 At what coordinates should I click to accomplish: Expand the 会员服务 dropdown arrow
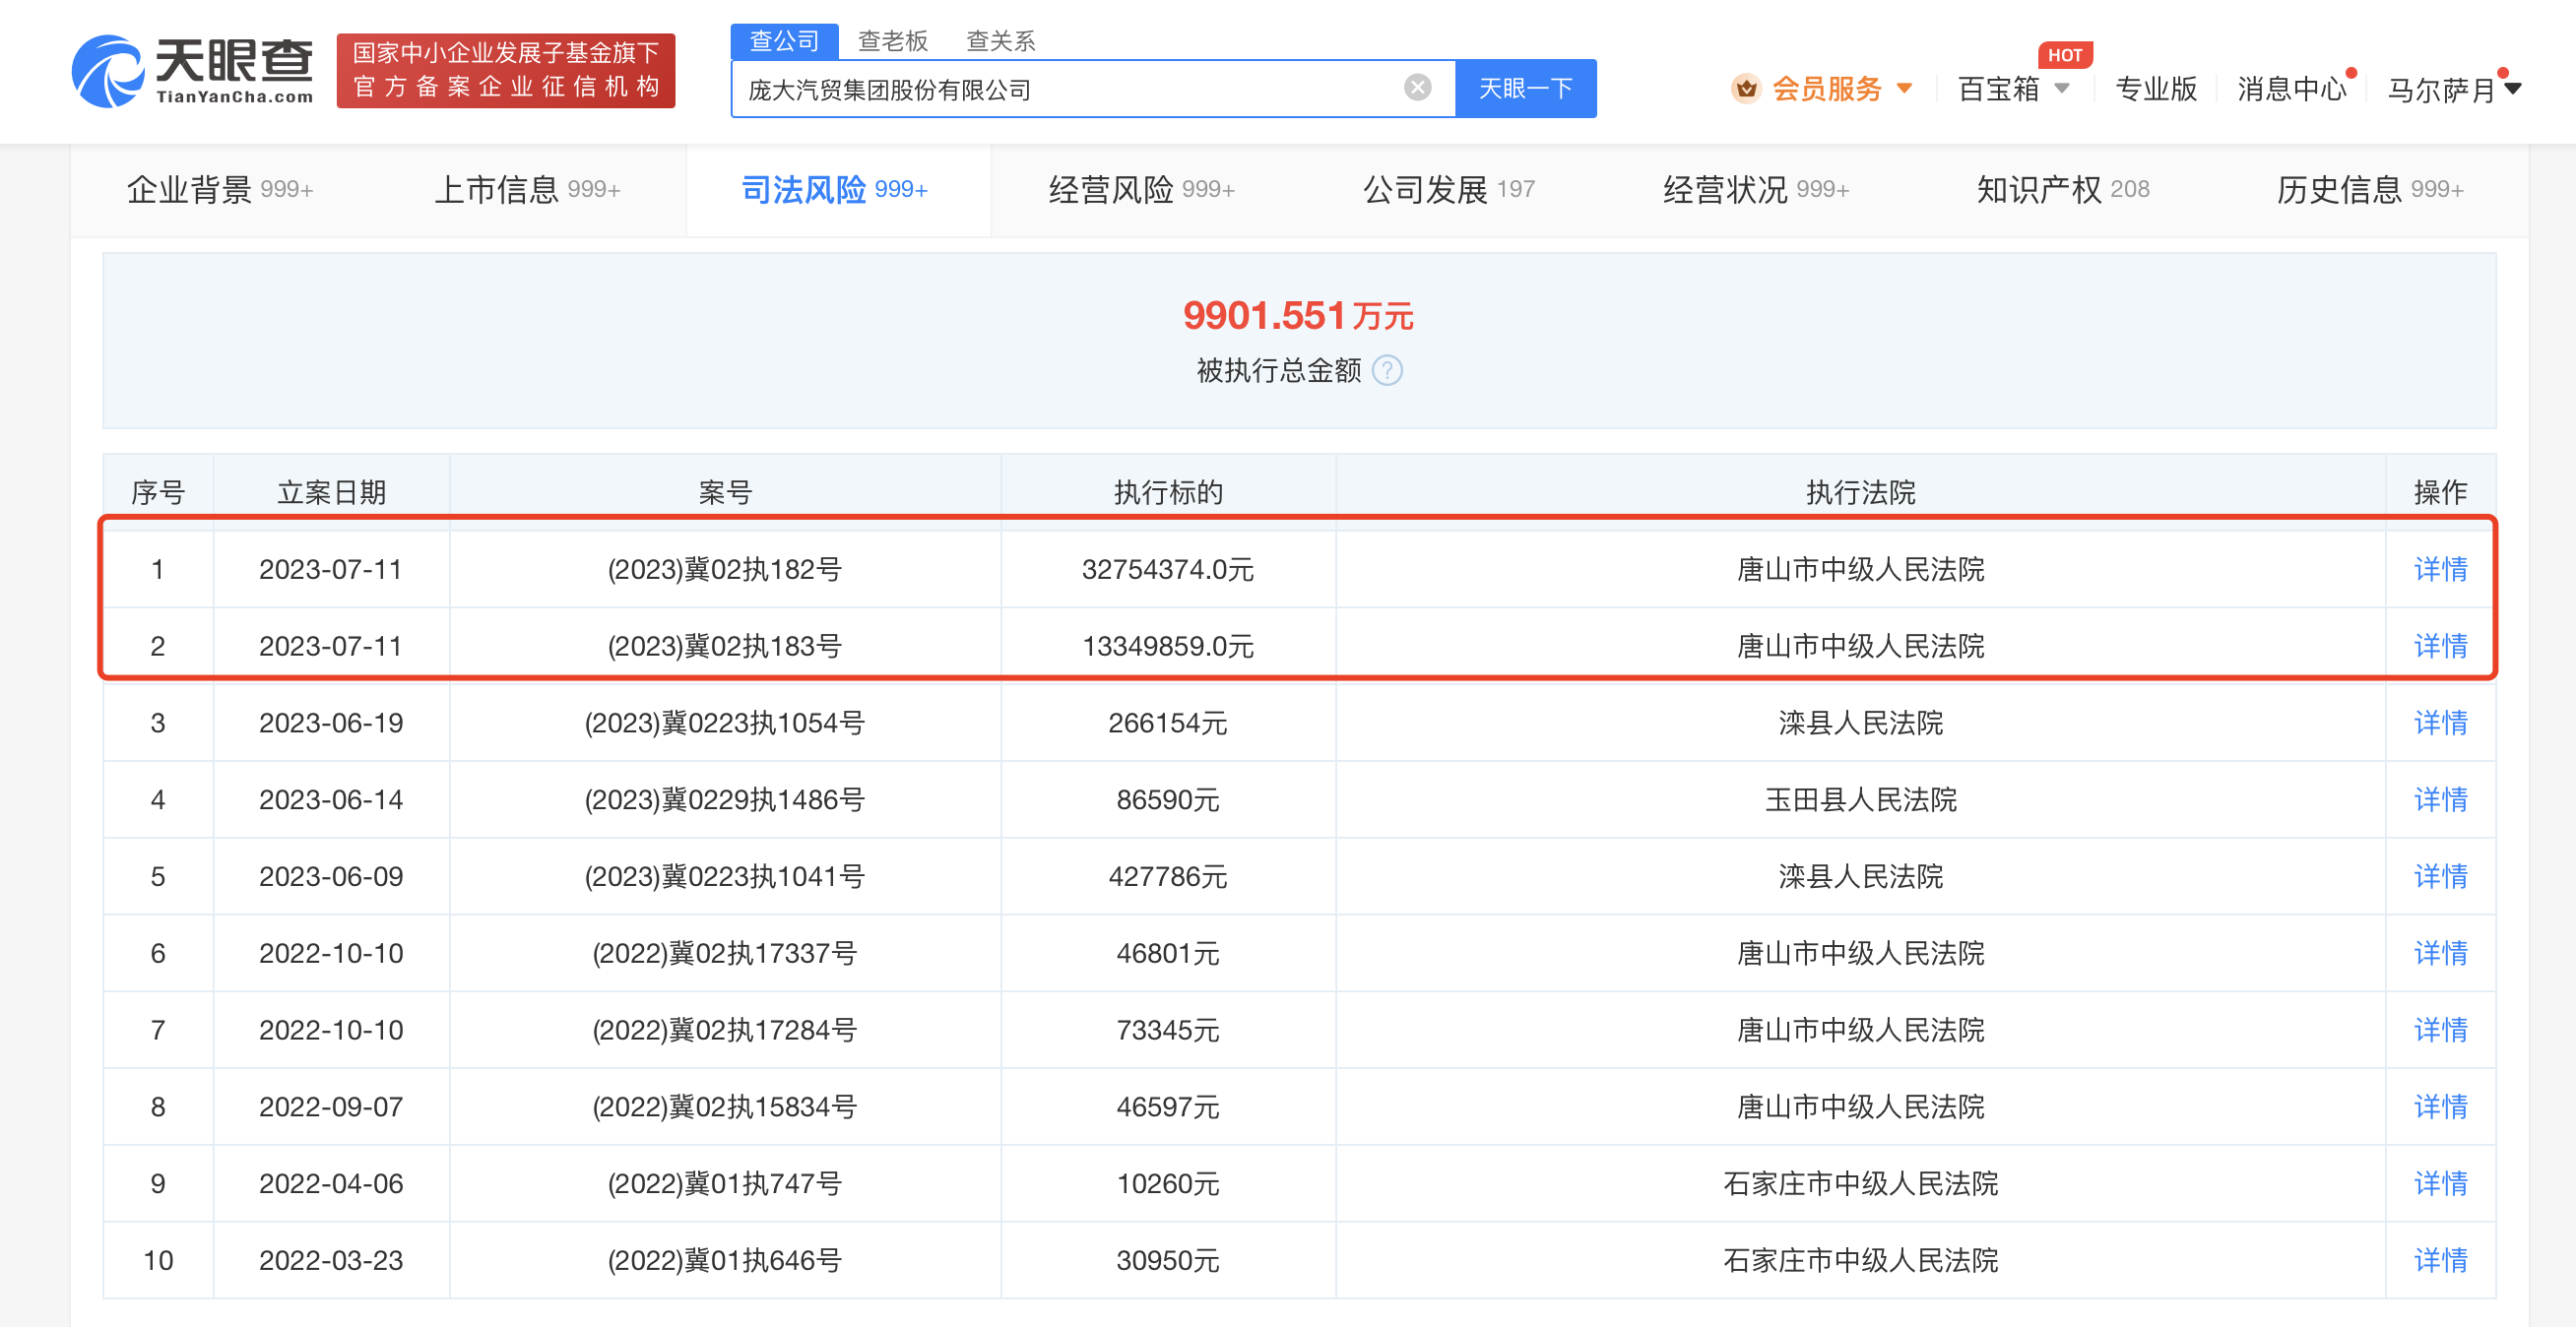tap(1905, 89)
